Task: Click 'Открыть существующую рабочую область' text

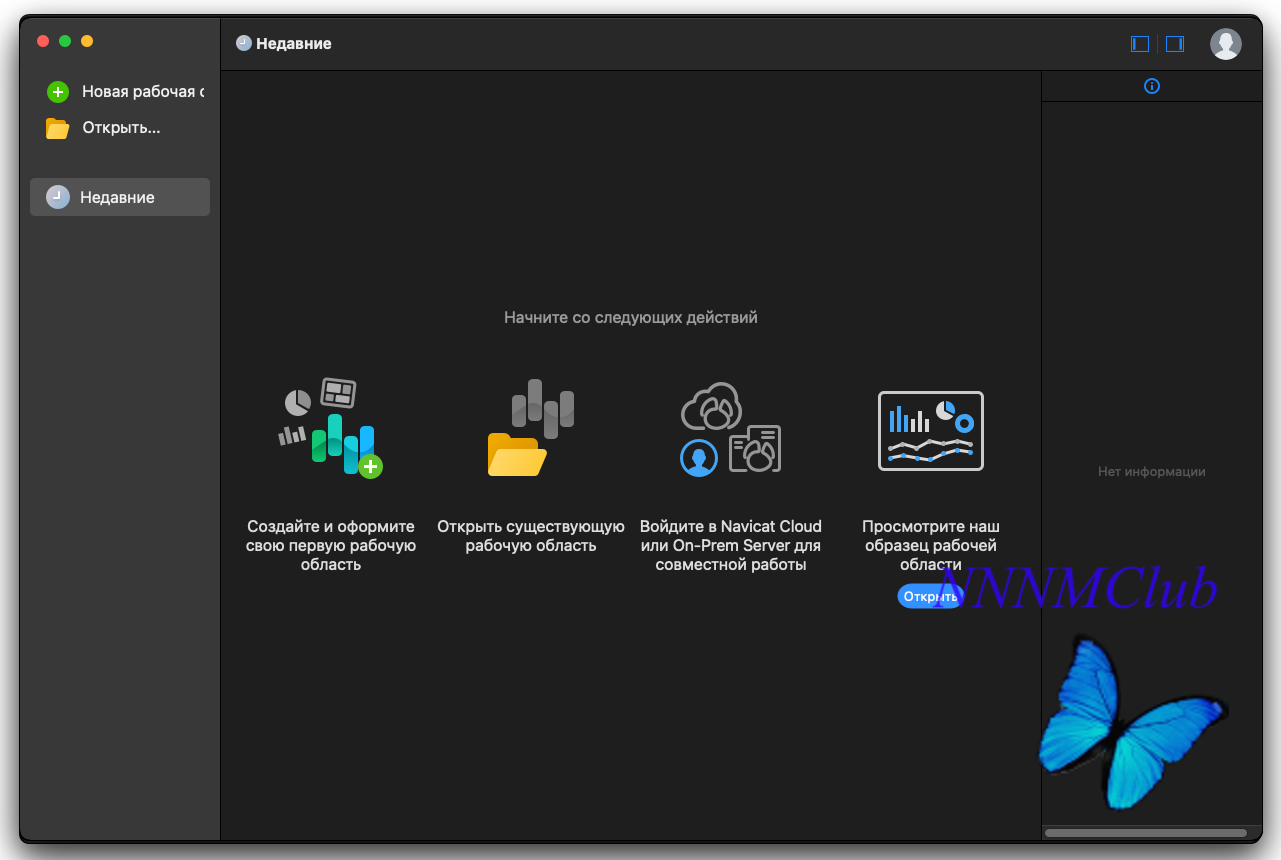Action: pos(531,536)
